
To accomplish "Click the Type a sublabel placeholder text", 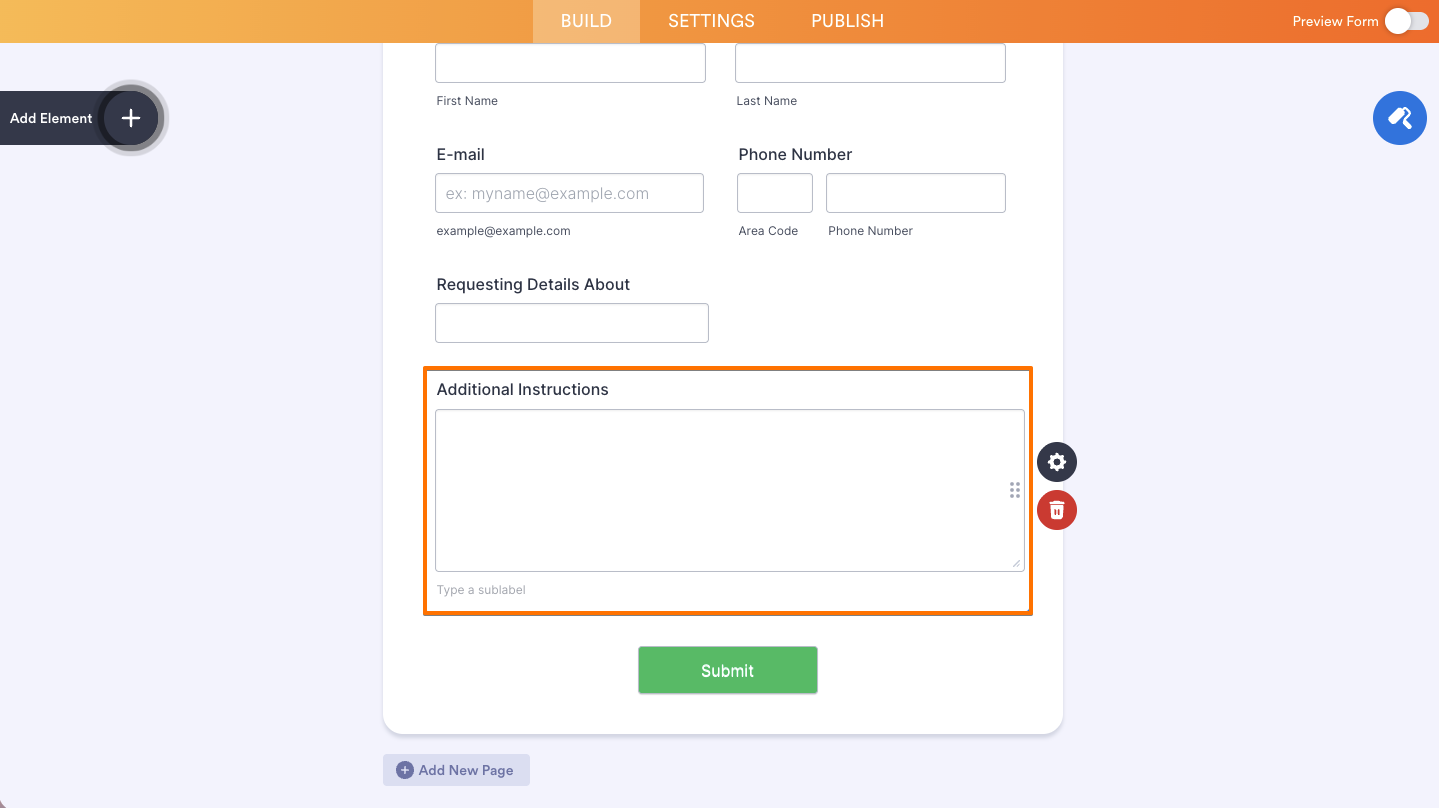I will [x=481, y=589].
